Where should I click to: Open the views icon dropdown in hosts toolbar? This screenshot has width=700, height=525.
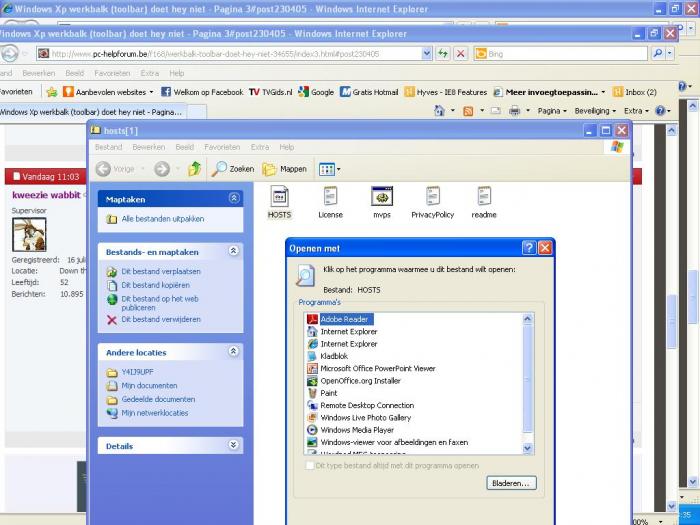click(329, 169)
